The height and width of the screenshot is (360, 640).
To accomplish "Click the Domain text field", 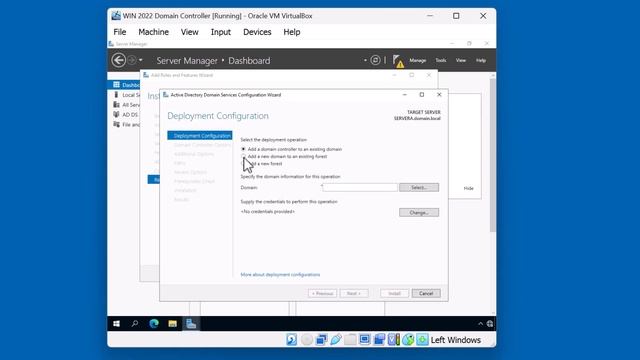I will pos(360,187).
